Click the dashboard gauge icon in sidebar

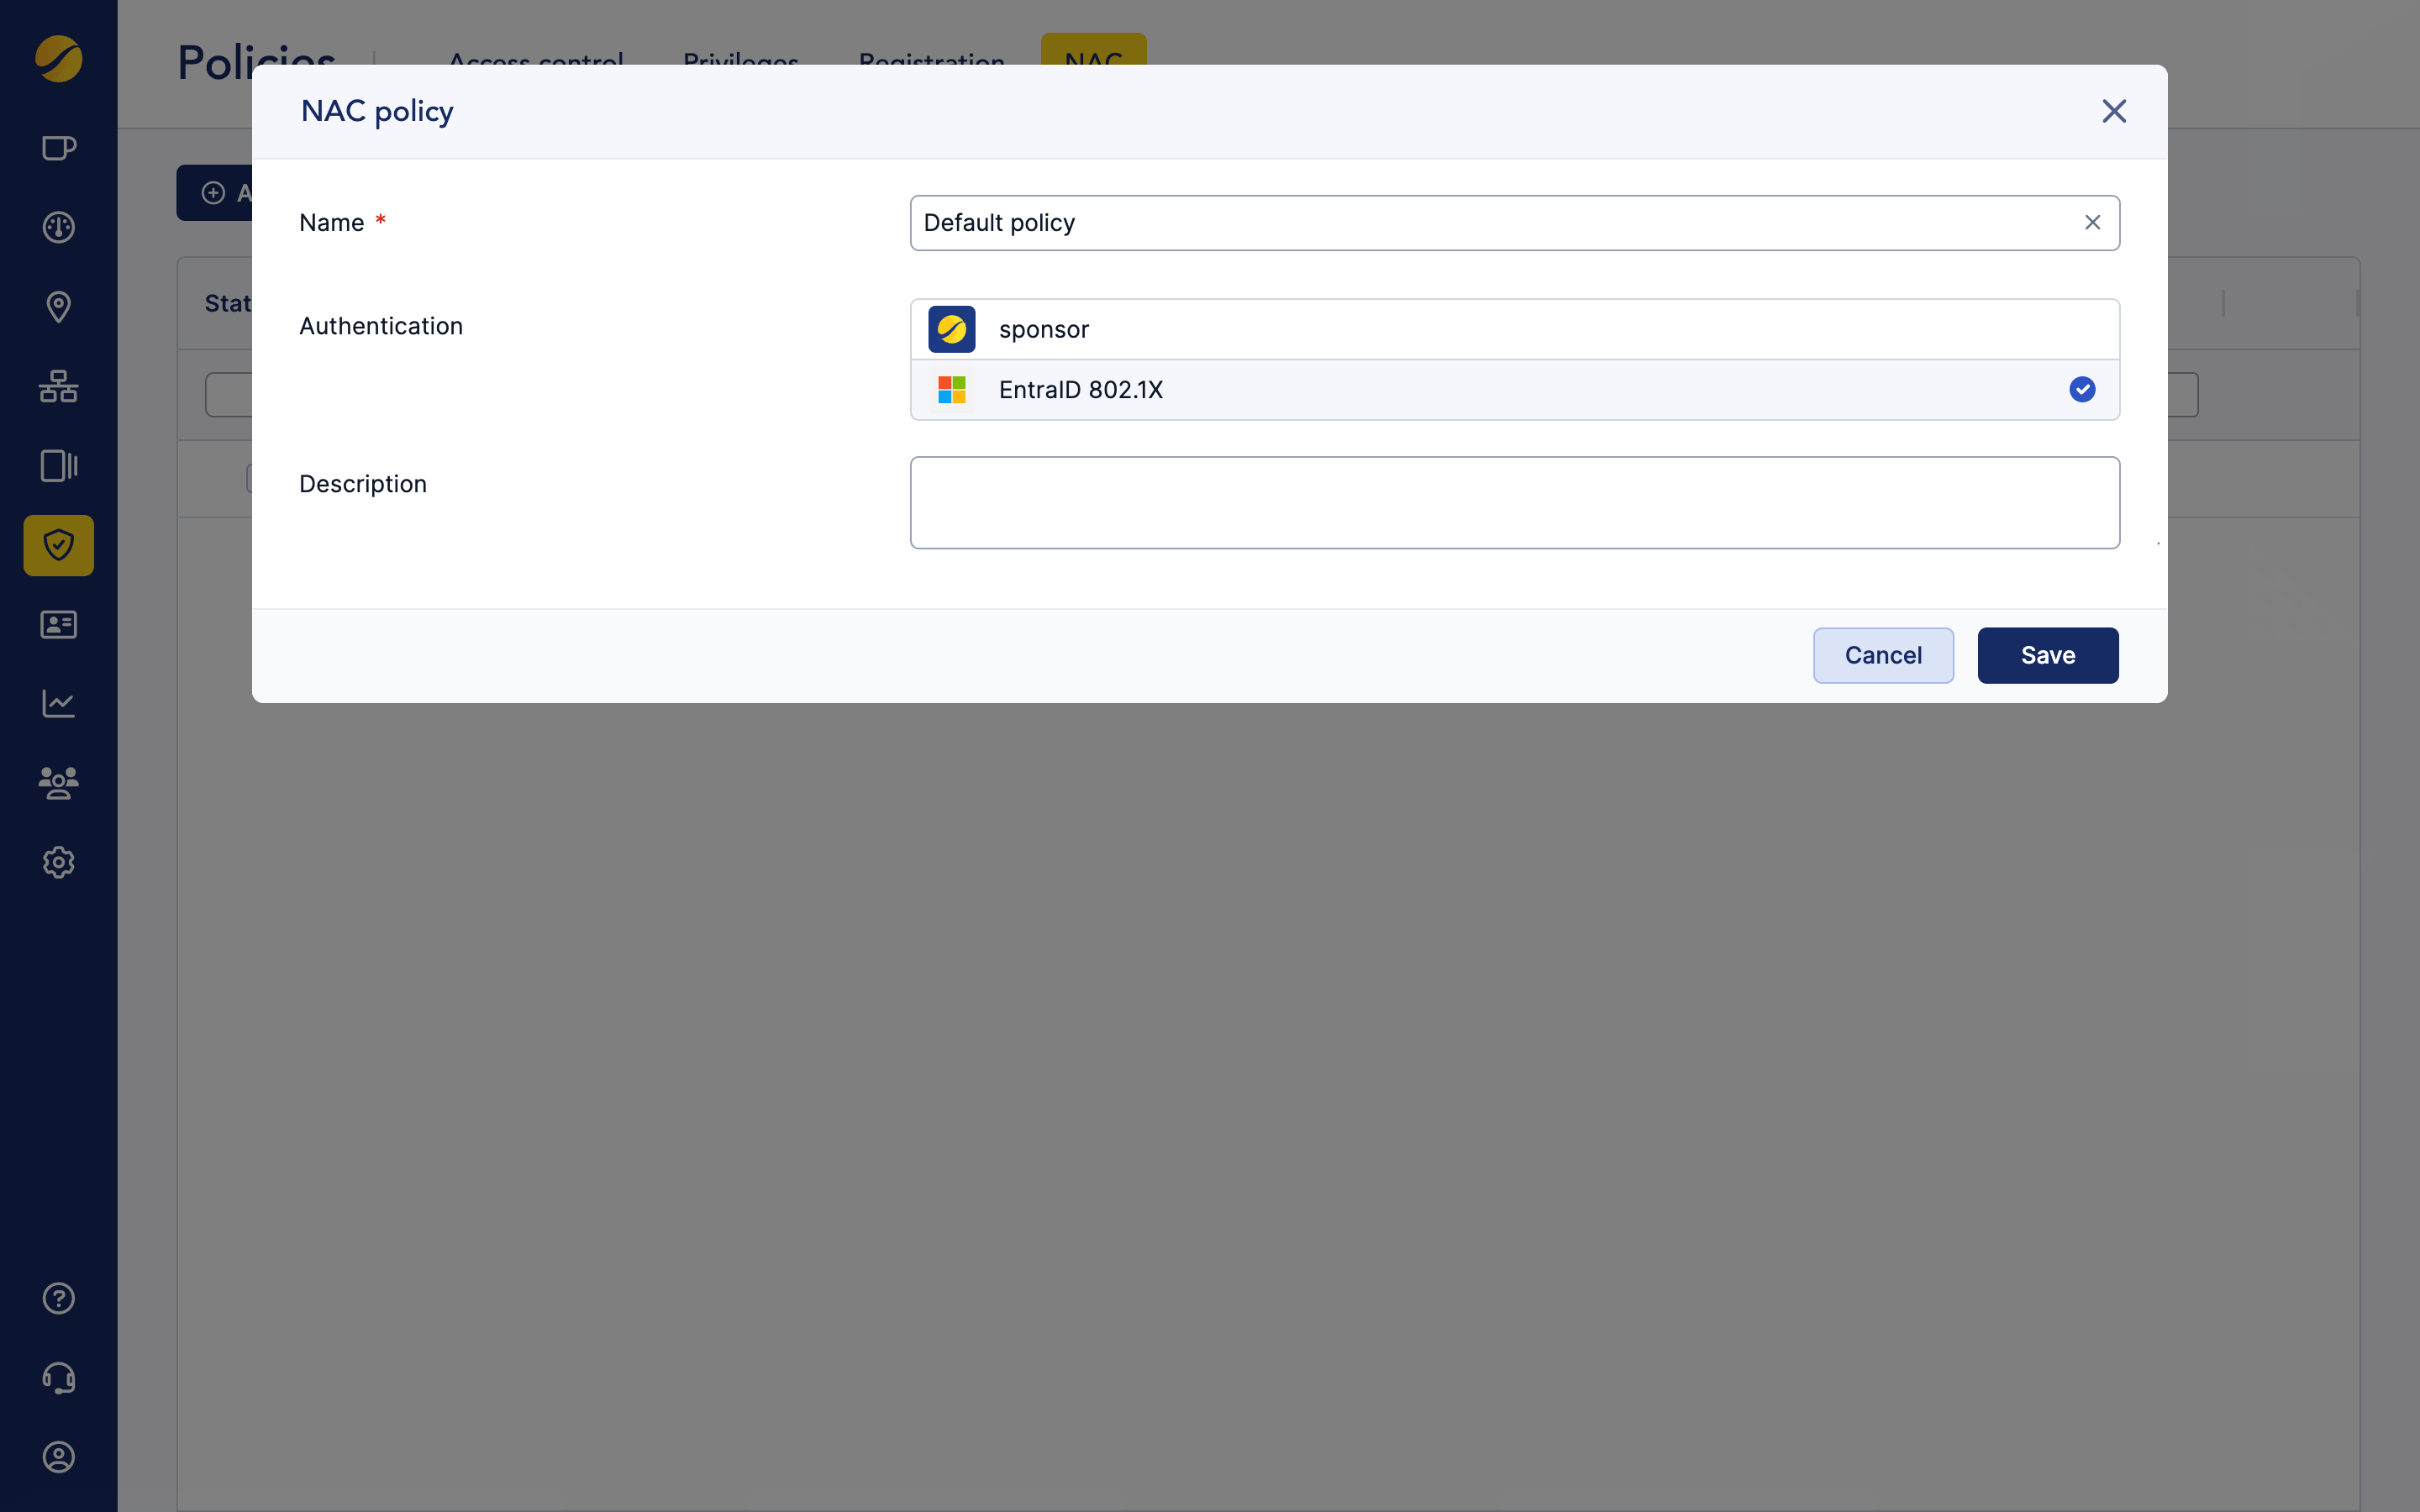click(58, 228)
